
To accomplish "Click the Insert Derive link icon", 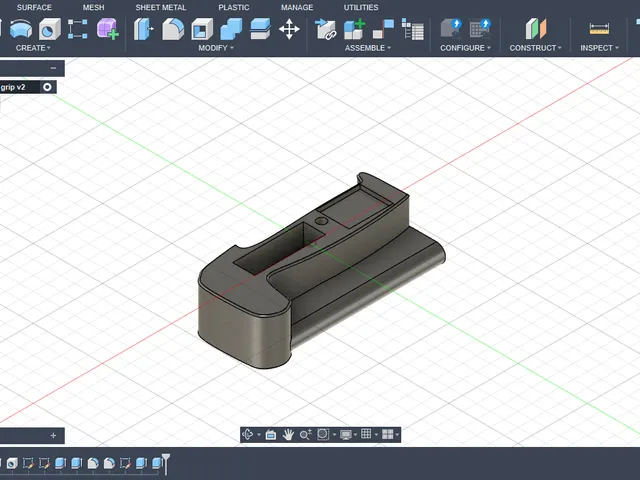I will pos(325,29).
